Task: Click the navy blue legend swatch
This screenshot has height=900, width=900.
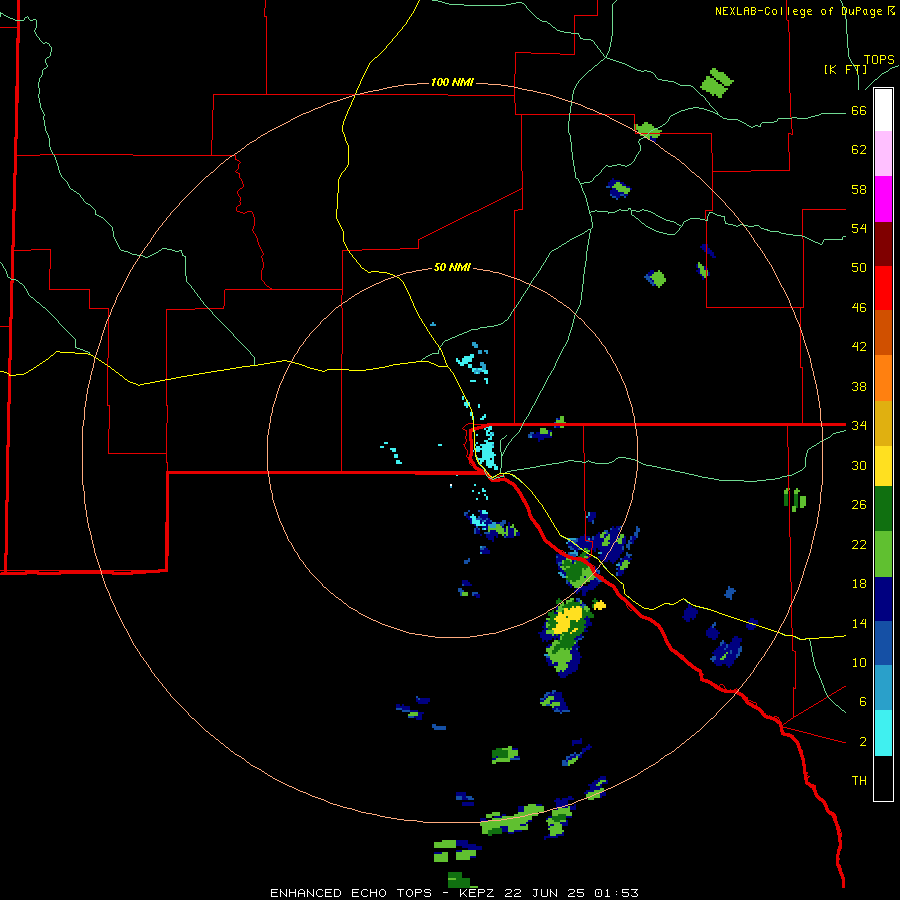Action: [x=883, y=599]
